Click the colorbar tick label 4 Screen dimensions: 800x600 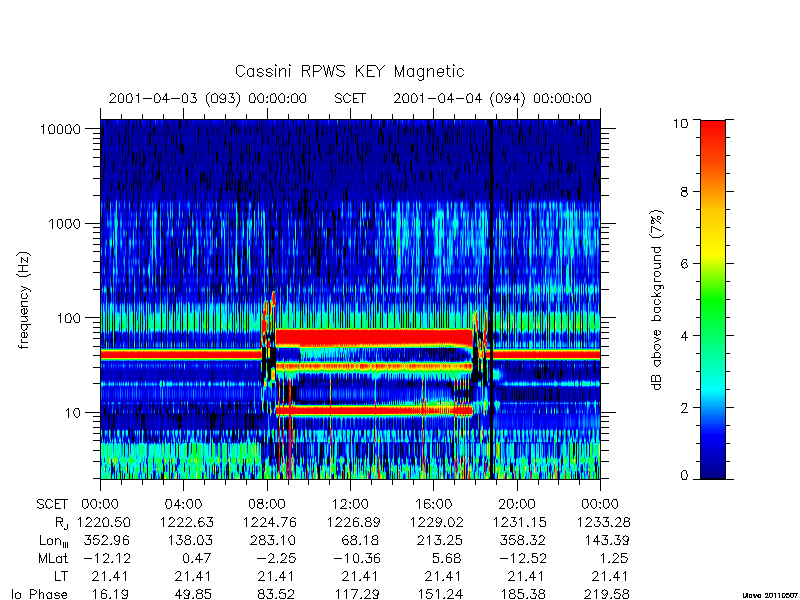click(x=684, y=336)
